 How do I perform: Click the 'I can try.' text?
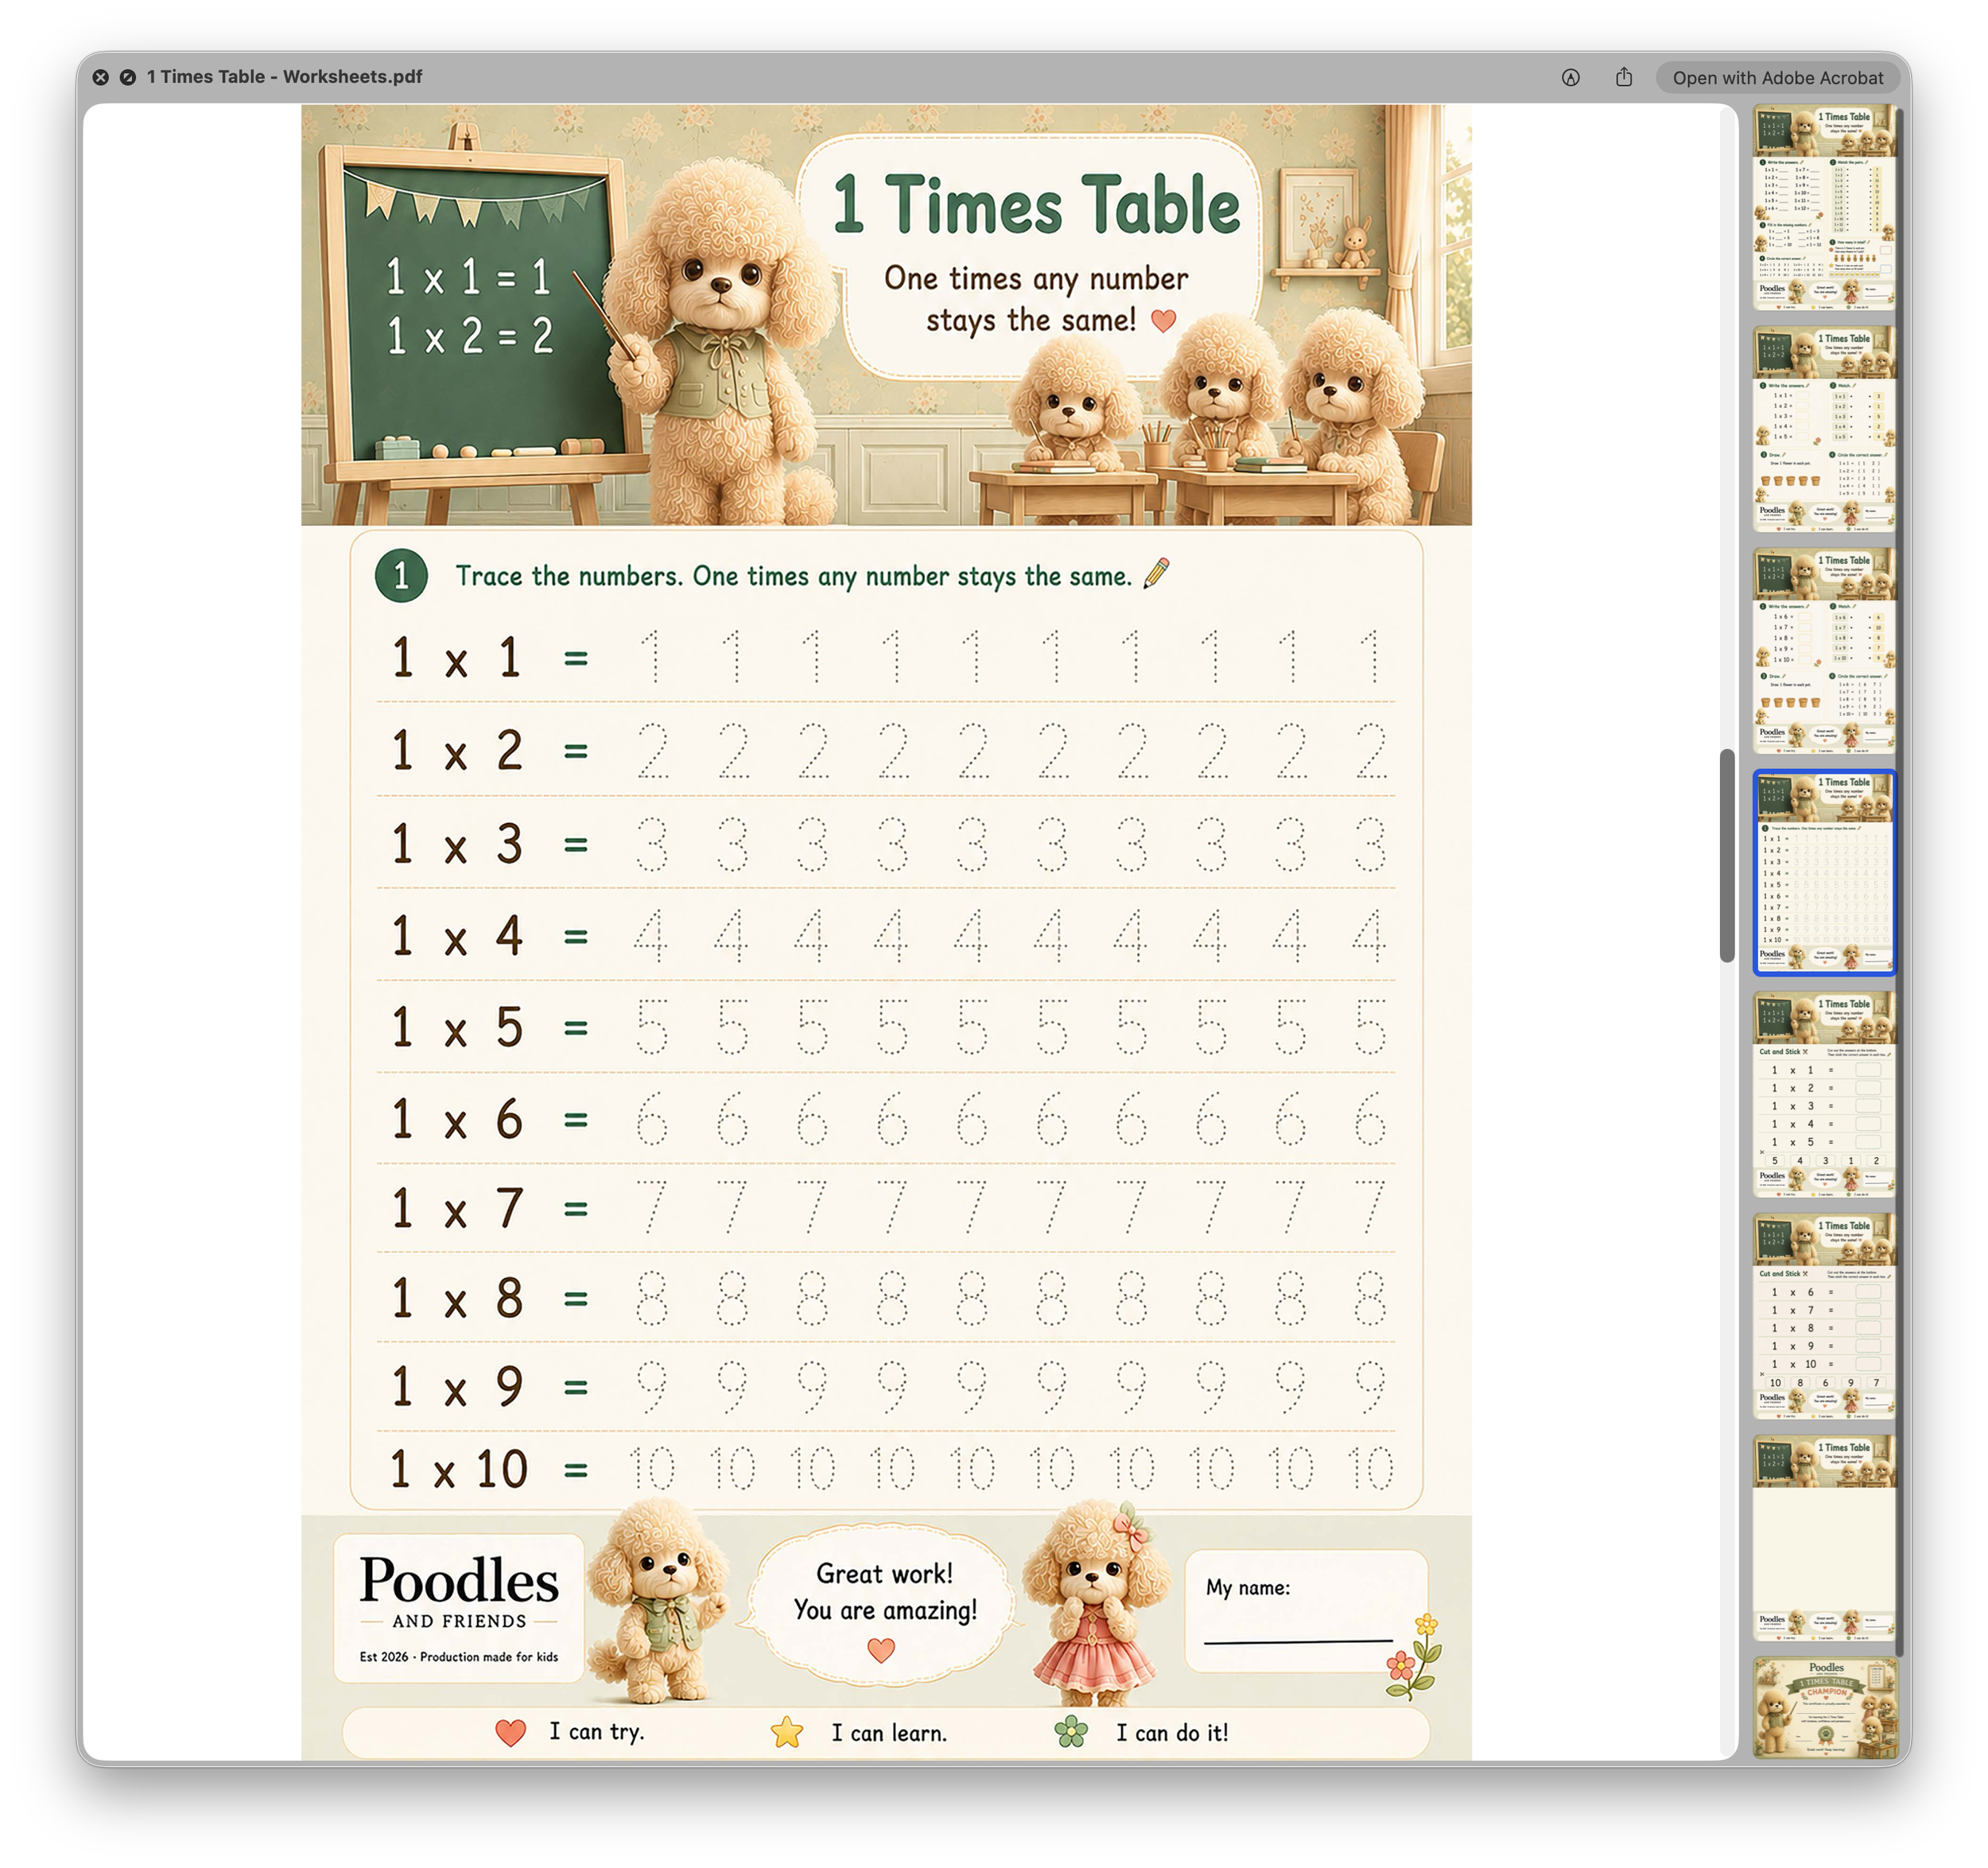pos(596,1732)
